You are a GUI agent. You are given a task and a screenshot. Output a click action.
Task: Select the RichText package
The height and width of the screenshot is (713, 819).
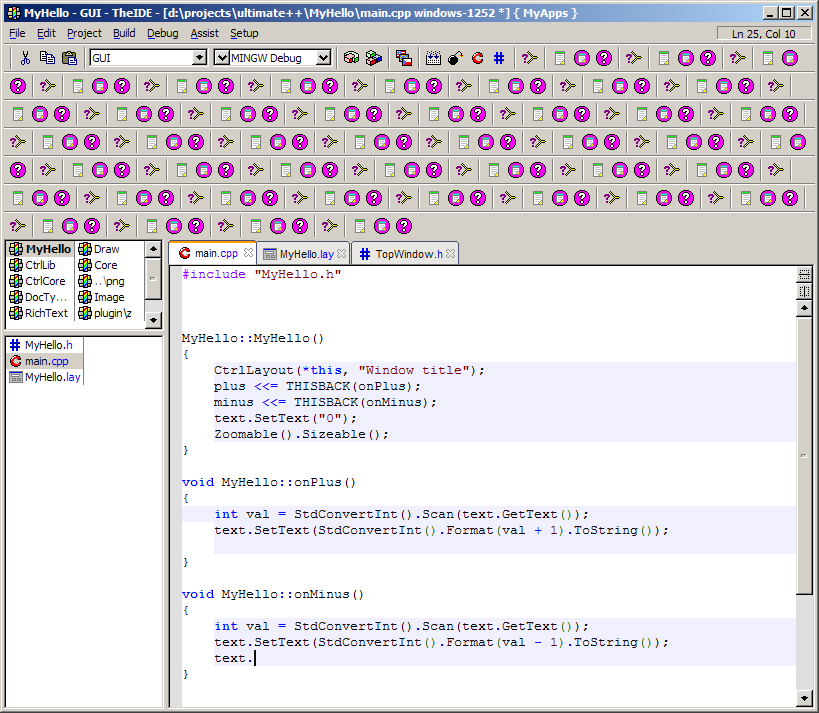pyautogui.click(x=46, y=313)
